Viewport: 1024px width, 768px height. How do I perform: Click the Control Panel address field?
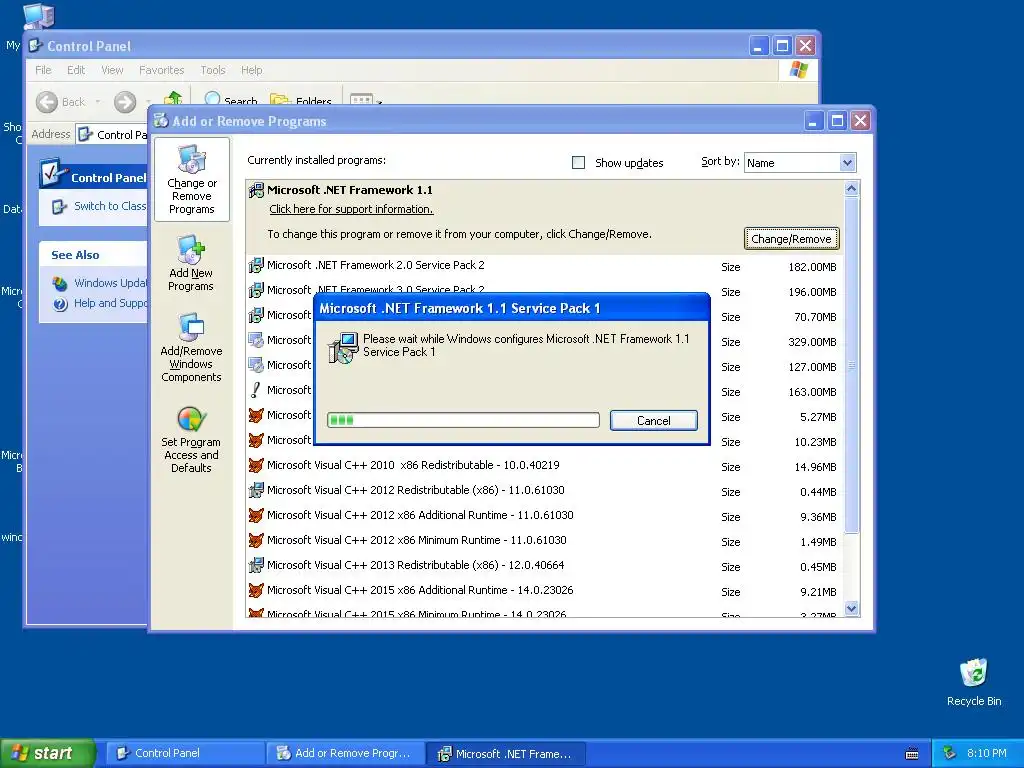pyautogui.click(x=112, y=135)
